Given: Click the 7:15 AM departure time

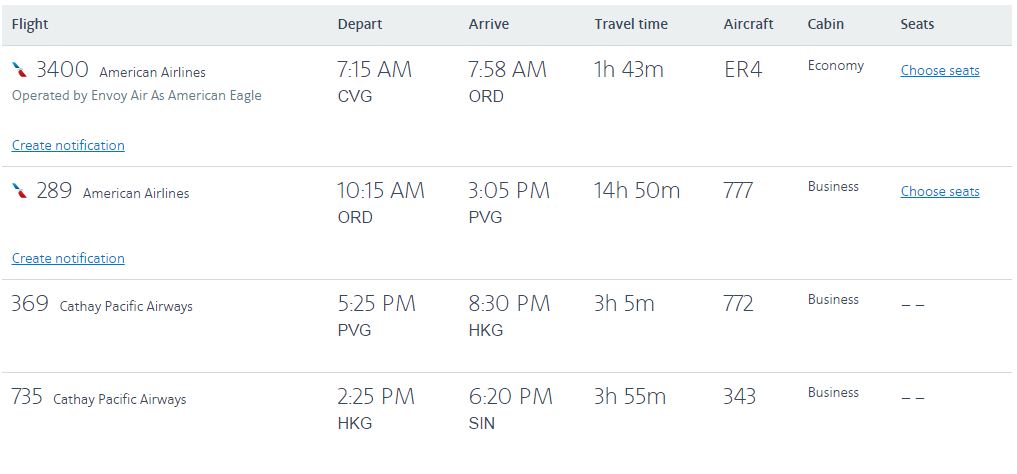Looking at the screenshot, I should point(374,70).
